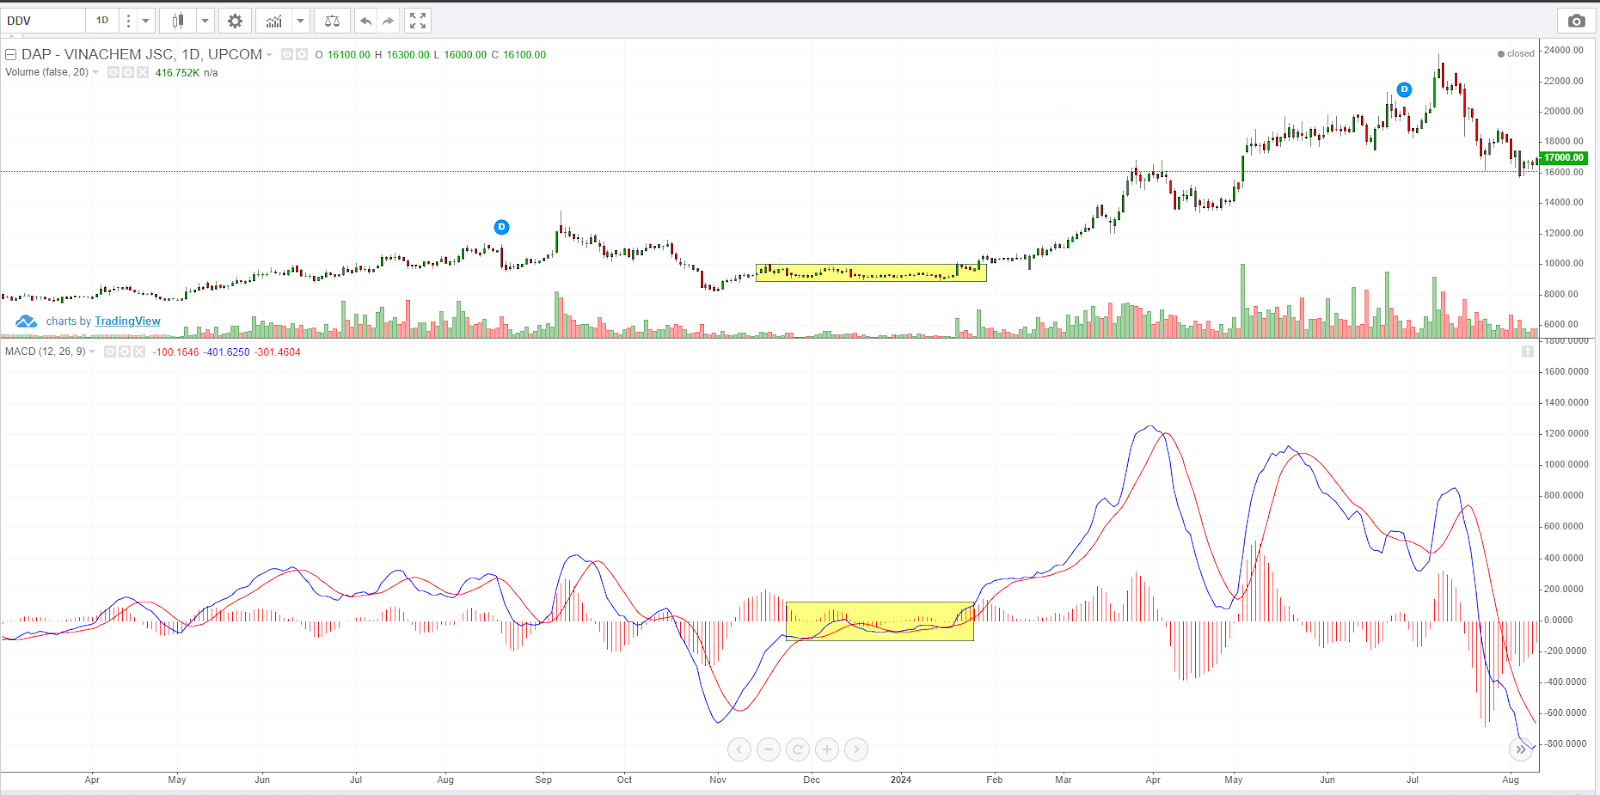
Task: Click the DDV symbol search field
Action: coord(43,20)
